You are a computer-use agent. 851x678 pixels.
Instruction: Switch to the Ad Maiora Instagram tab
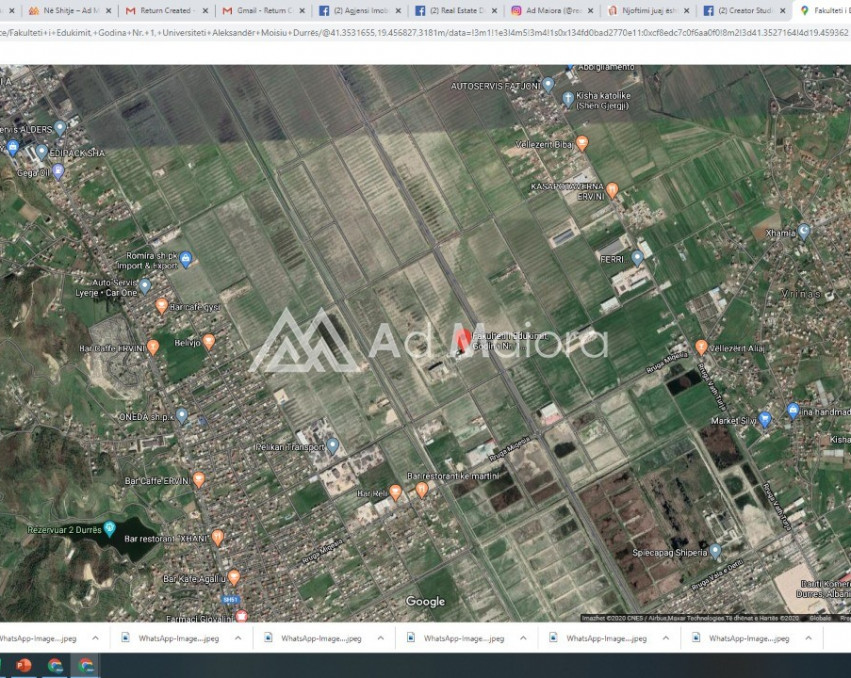[x=548, y=11]
